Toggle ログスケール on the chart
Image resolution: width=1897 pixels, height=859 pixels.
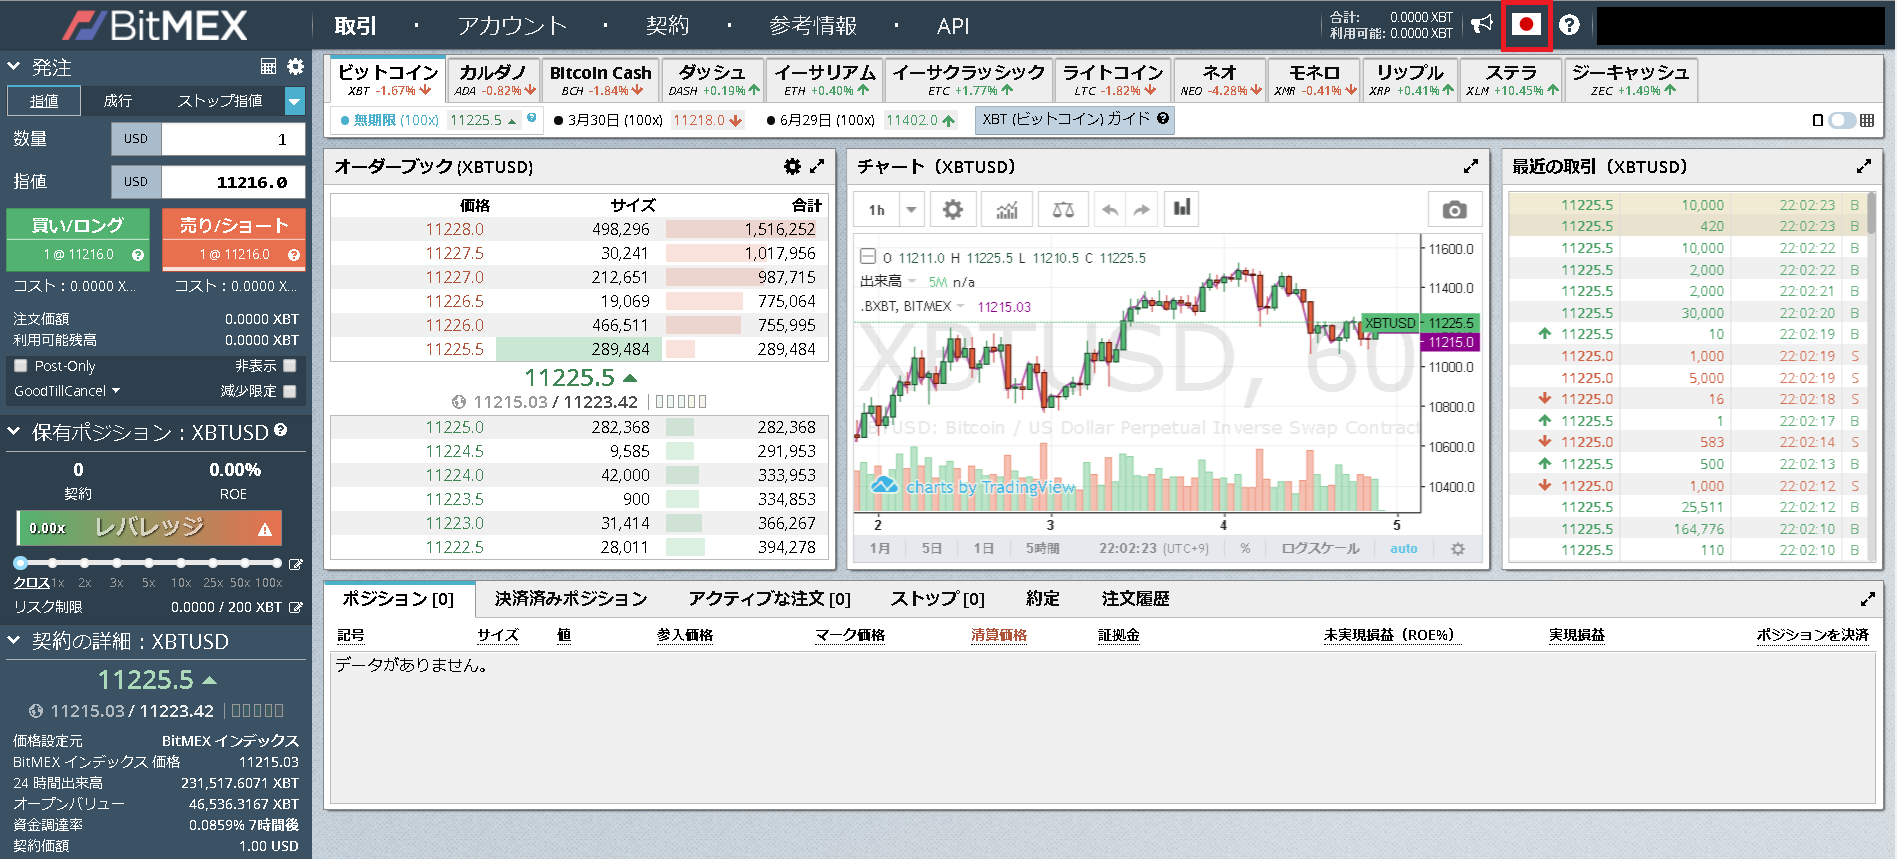coord(1320,548)
